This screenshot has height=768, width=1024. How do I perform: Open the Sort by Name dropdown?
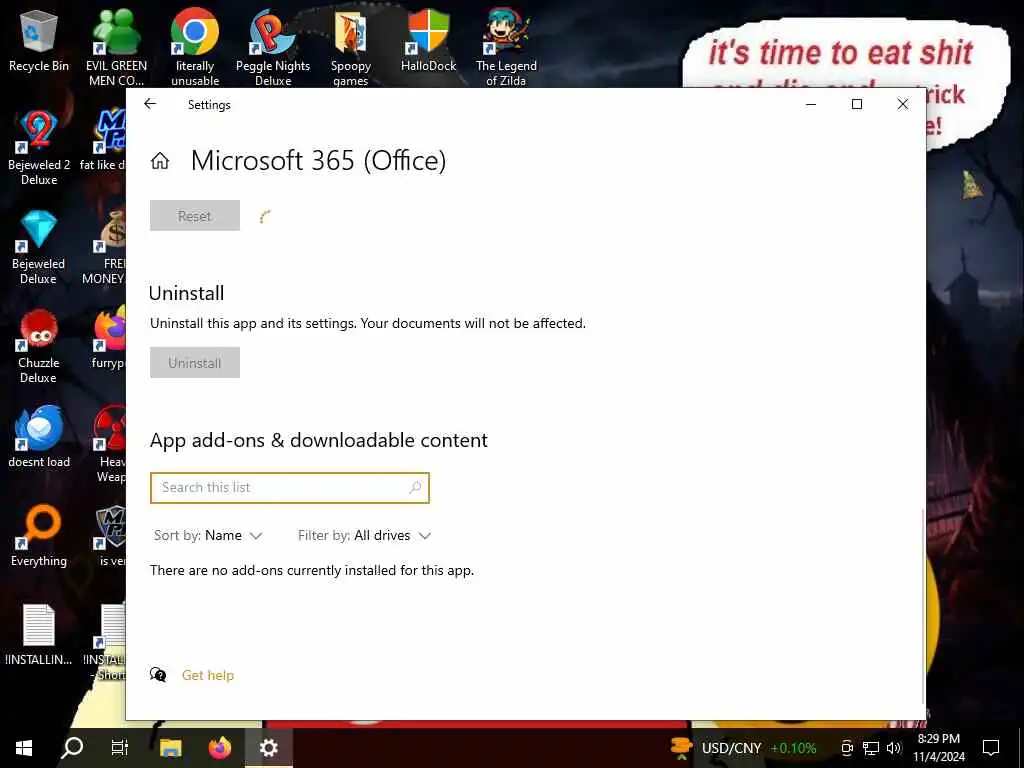click(208, 536)
